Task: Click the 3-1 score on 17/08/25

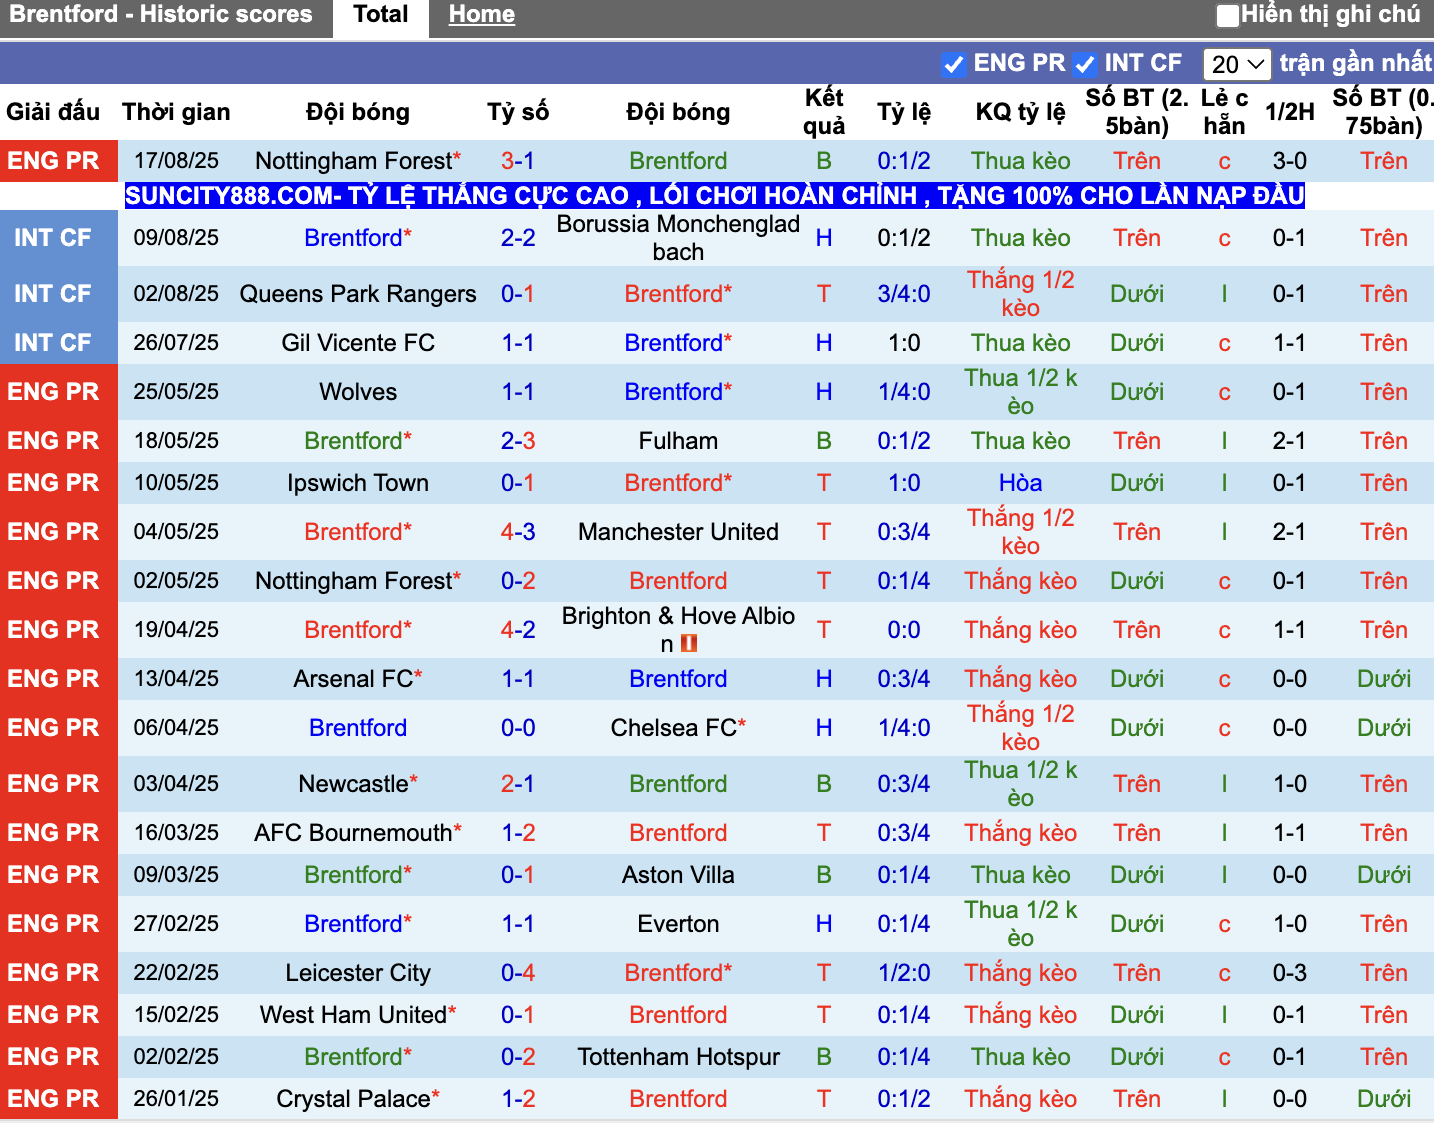Action: 518,161
